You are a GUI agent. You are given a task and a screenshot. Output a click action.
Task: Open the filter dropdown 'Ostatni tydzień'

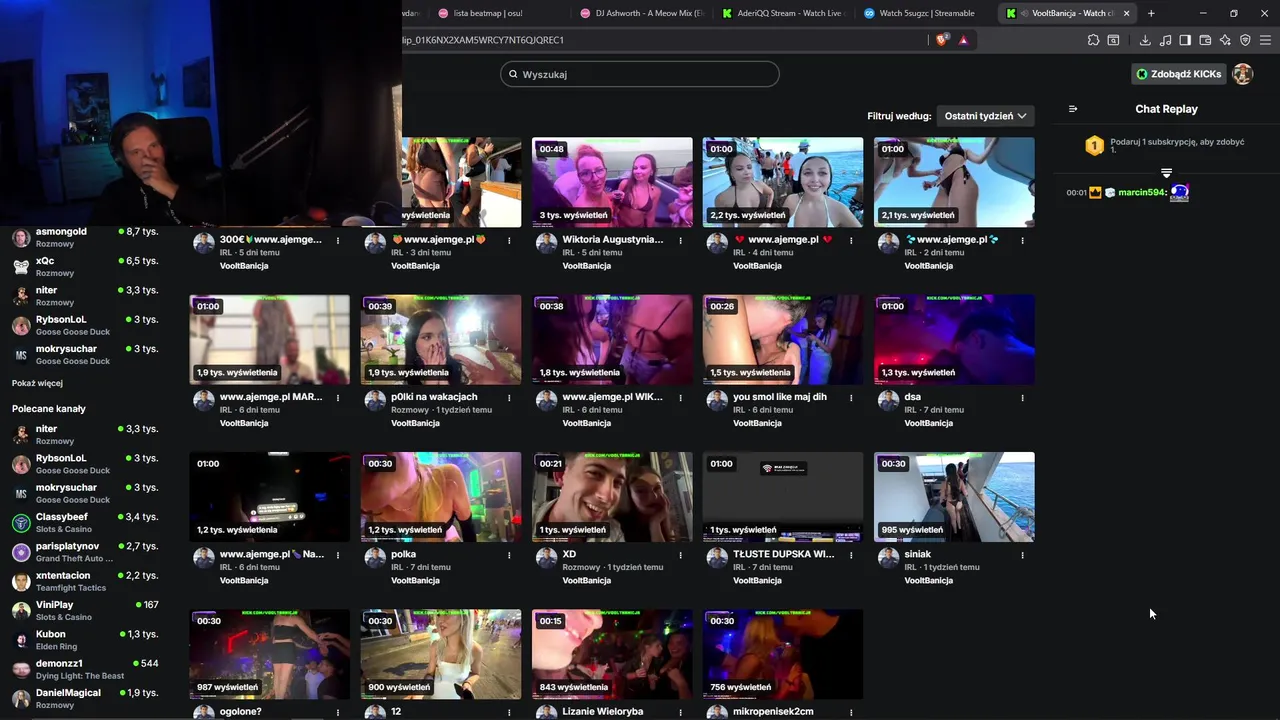click(985, 116)
